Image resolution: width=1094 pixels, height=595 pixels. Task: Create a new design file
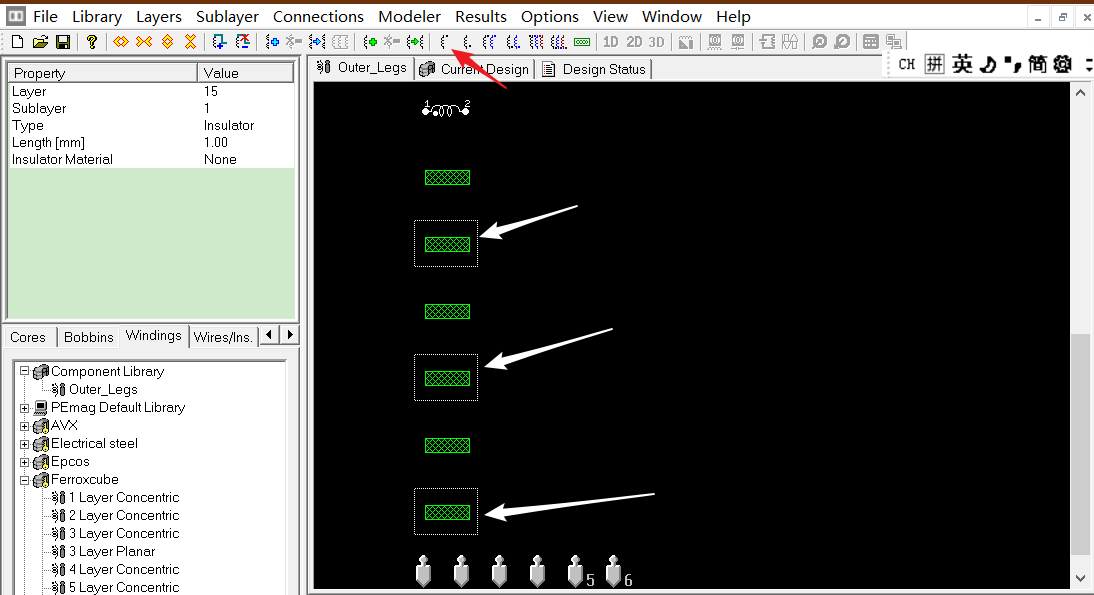tap(16, 41)
